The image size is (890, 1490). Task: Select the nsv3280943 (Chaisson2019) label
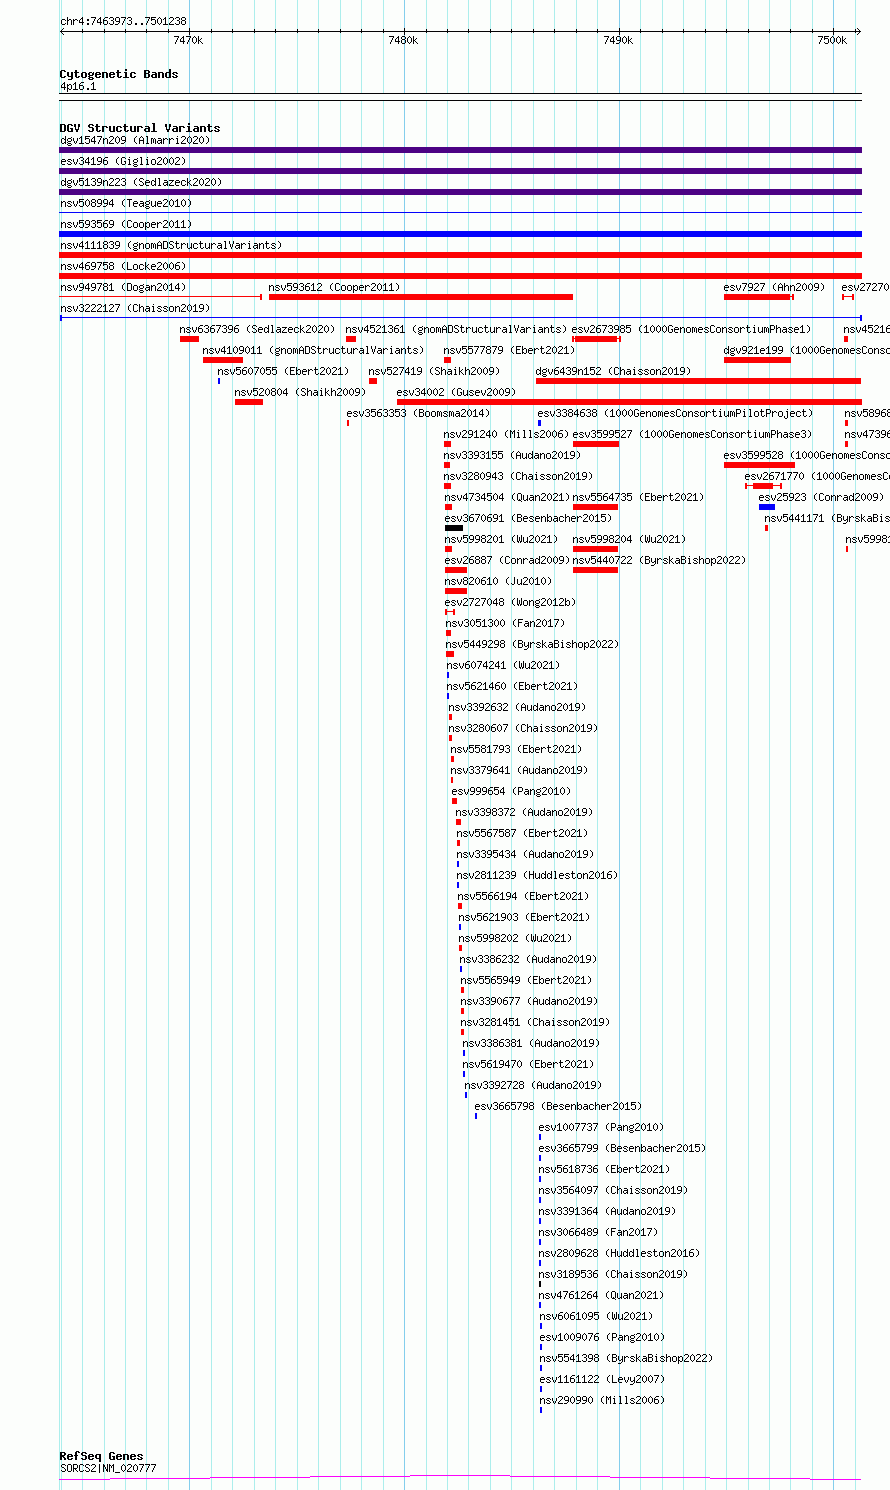518,476
